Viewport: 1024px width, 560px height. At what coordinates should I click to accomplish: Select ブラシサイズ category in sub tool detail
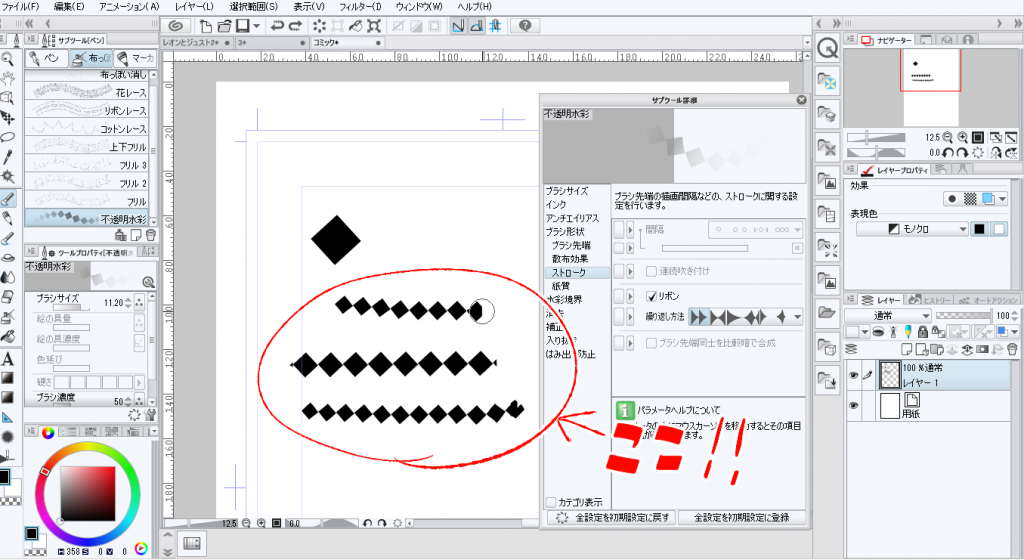(567, 191)
